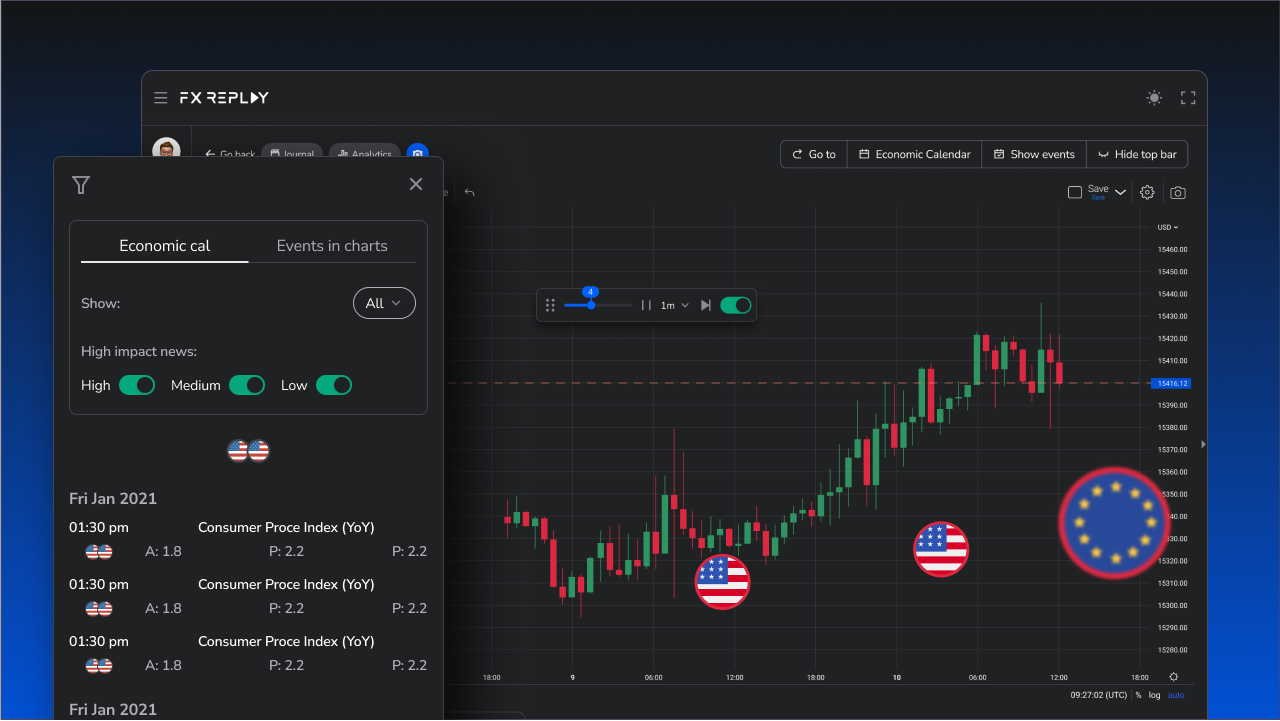
Task: Enable High impact news toggle
Action: 137,384
